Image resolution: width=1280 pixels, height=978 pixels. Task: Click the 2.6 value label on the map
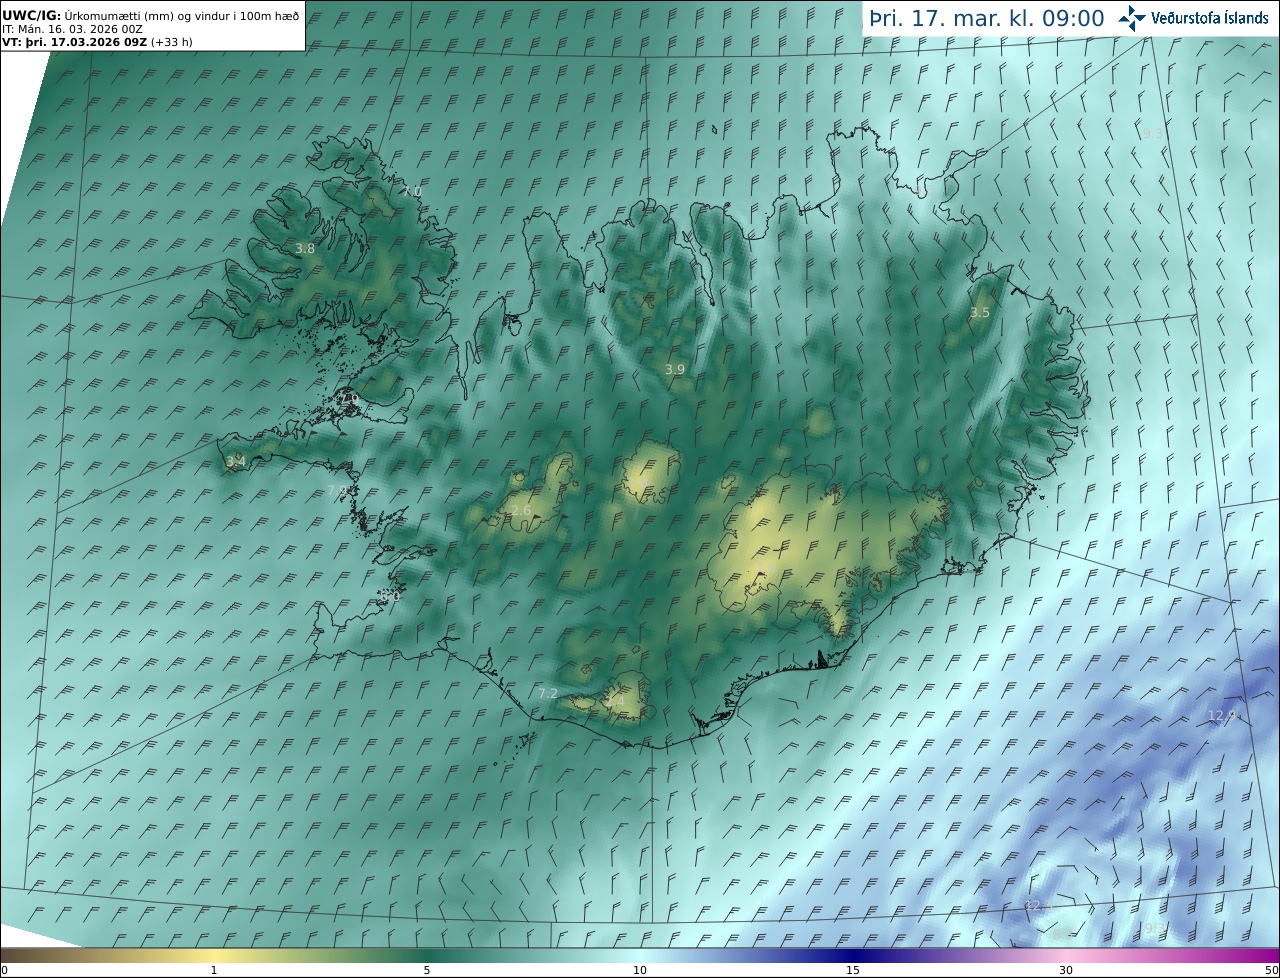pyautogui.click(x=521, y=511)
